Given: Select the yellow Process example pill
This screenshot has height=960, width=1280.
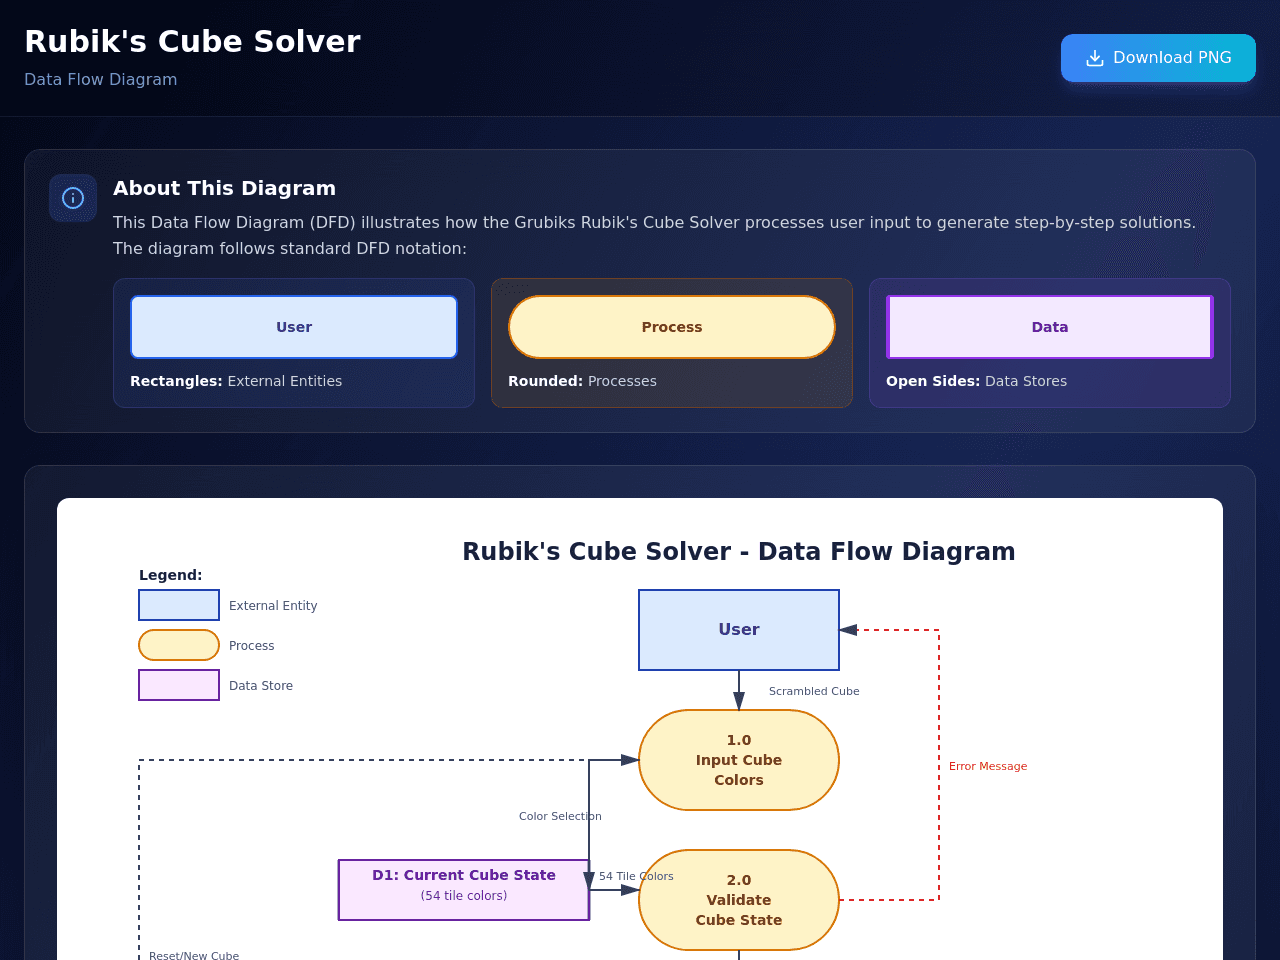Looking at the screenshot, I should (672, 327).
